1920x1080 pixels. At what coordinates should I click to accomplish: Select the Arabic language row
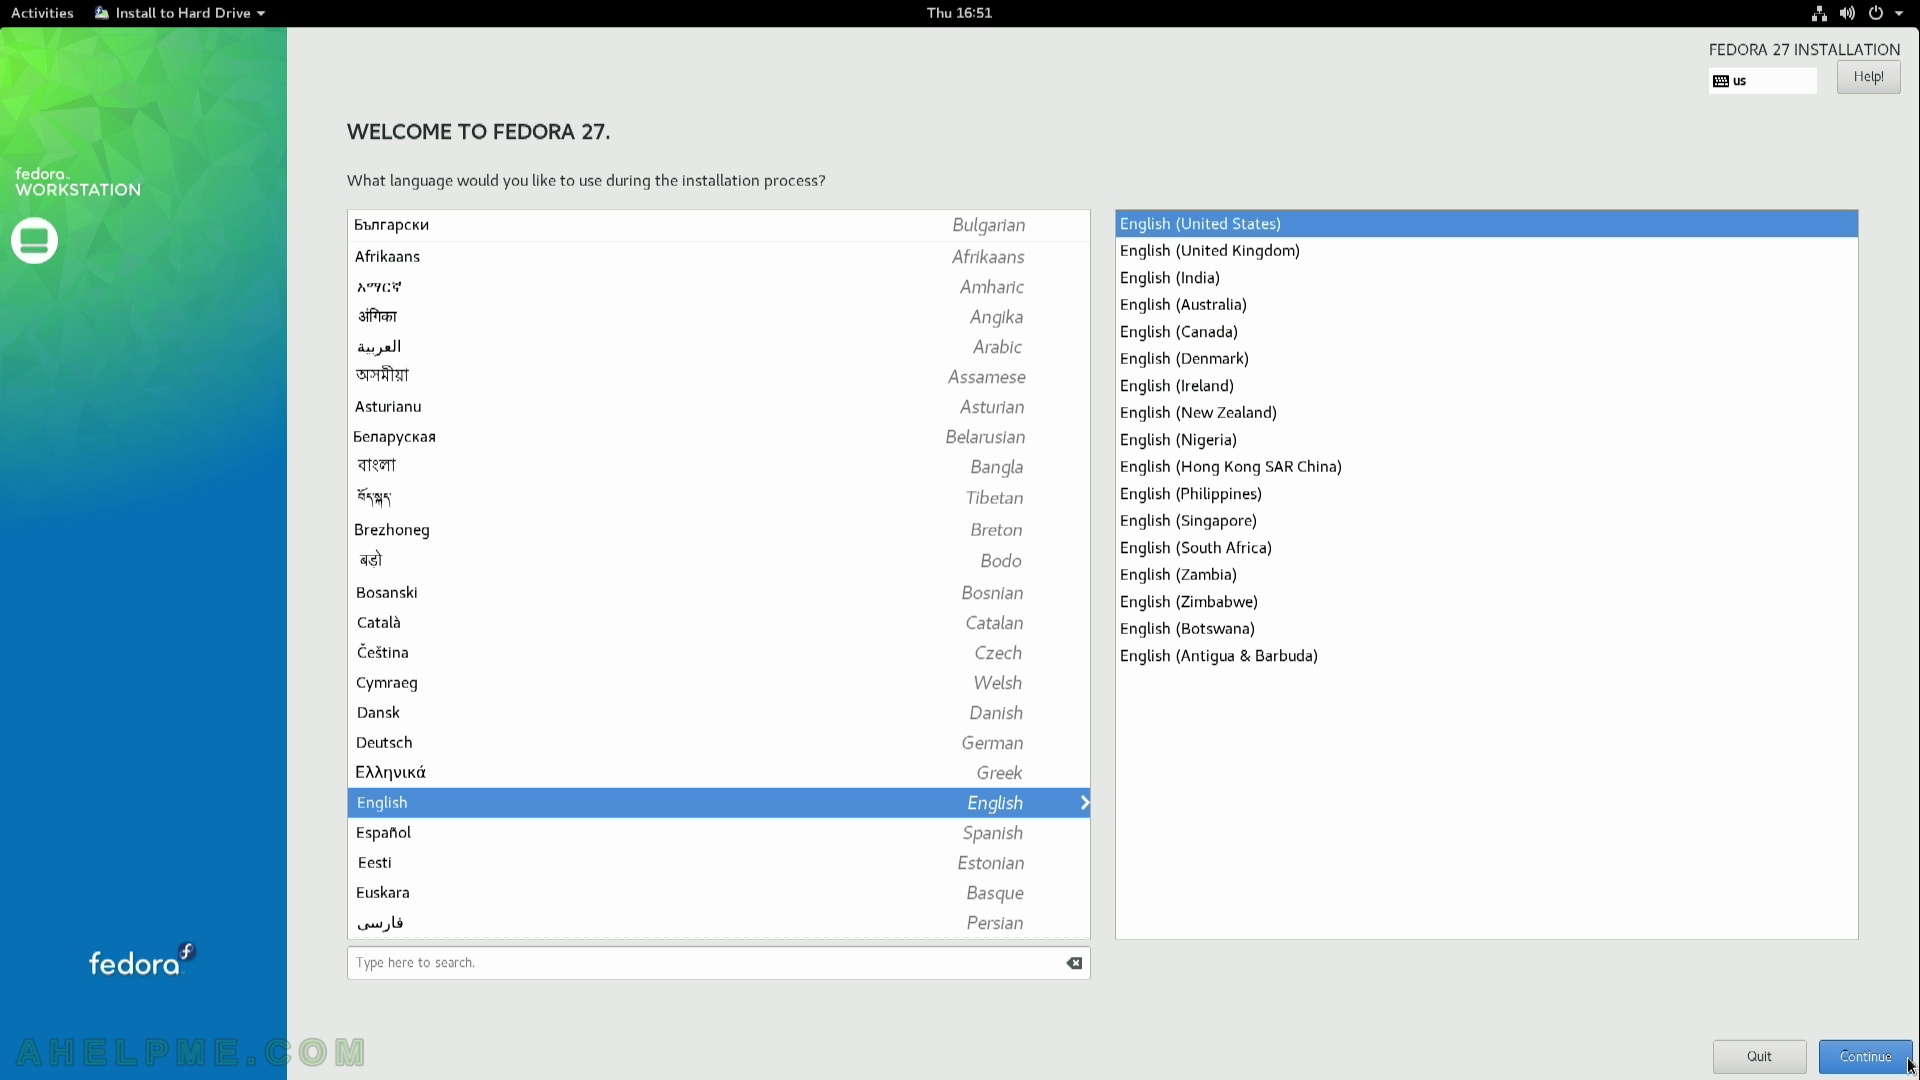coord(718,347)
